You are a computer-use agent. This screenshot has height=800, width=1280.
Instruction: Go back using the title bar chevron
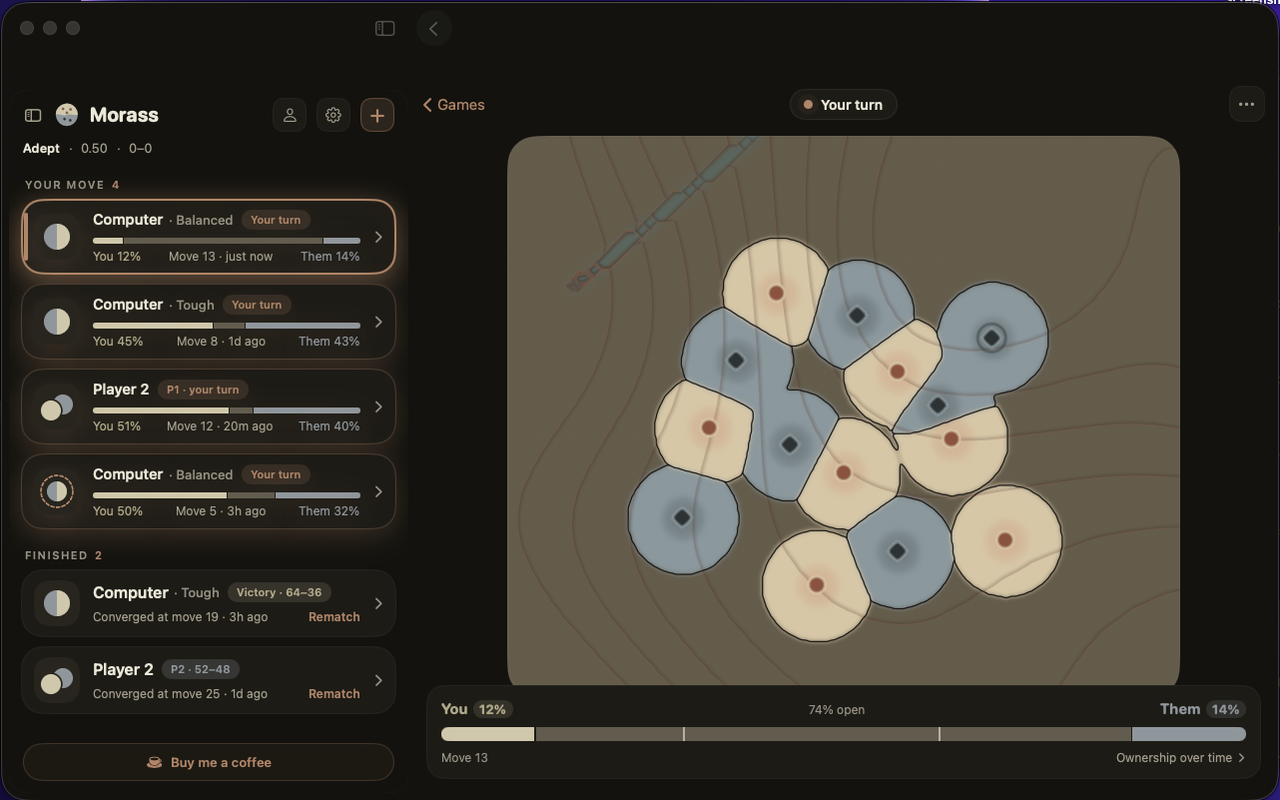tap(433, 28)
